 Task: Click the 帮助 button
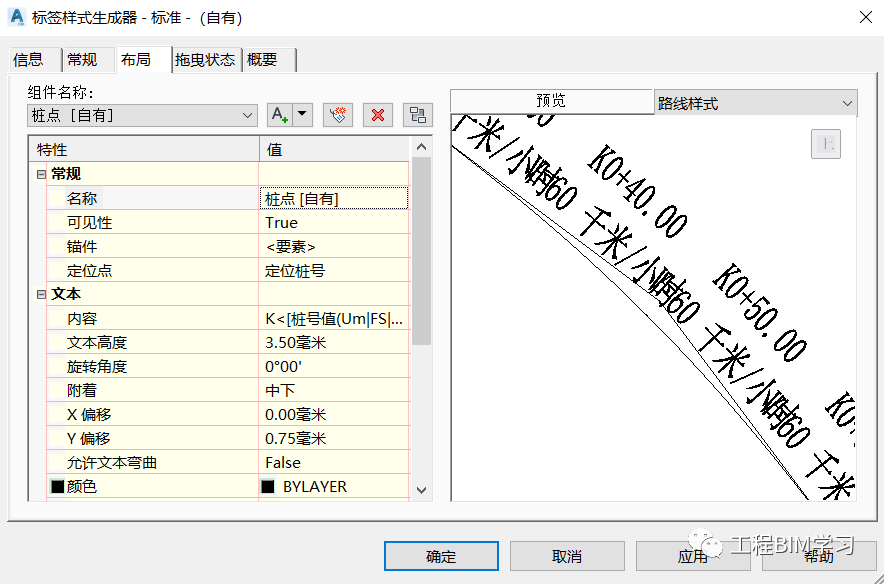point(819,556)
